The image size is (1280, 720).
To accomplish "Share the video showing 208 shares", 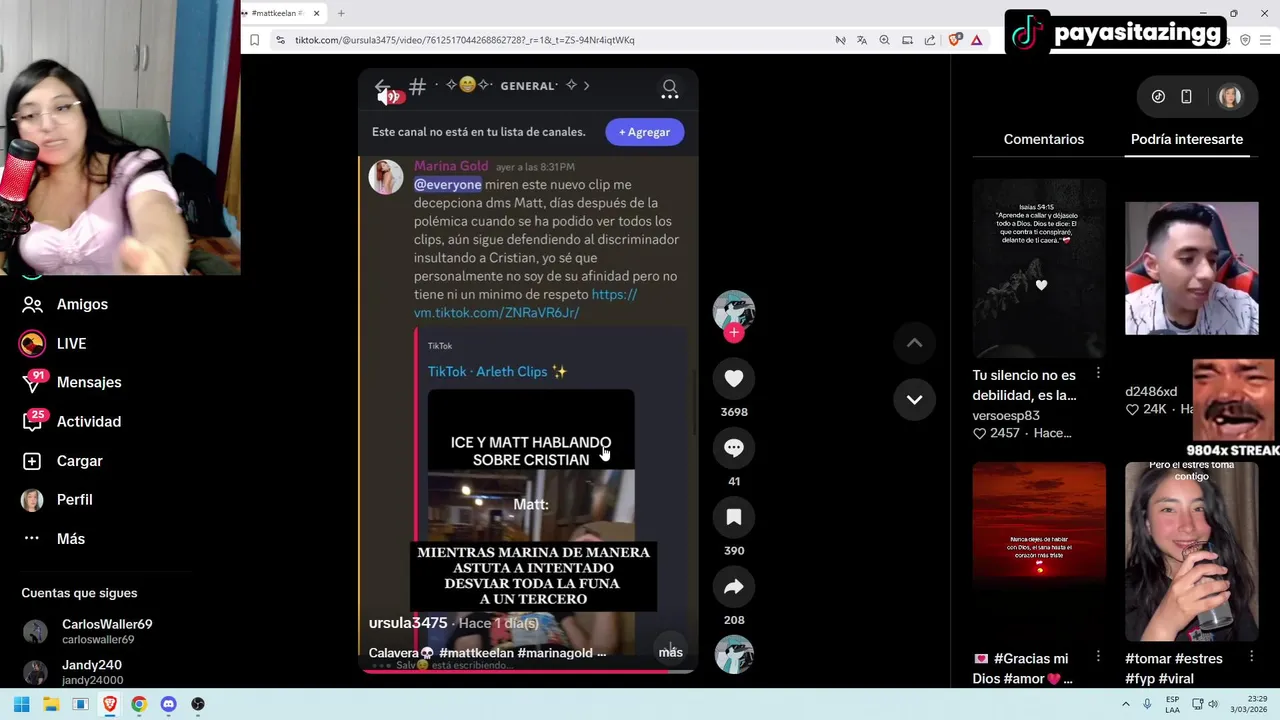I will [x=734, y=587].
